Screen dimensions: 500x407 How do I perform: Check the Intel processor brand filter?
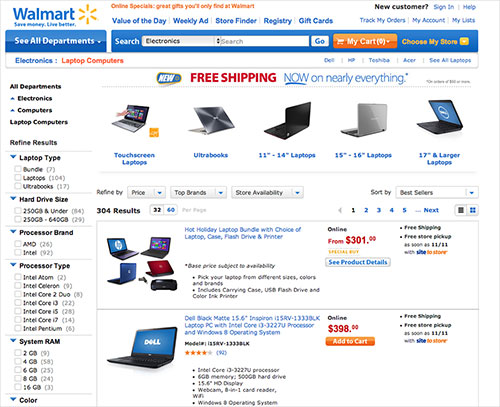coord(18,252)
